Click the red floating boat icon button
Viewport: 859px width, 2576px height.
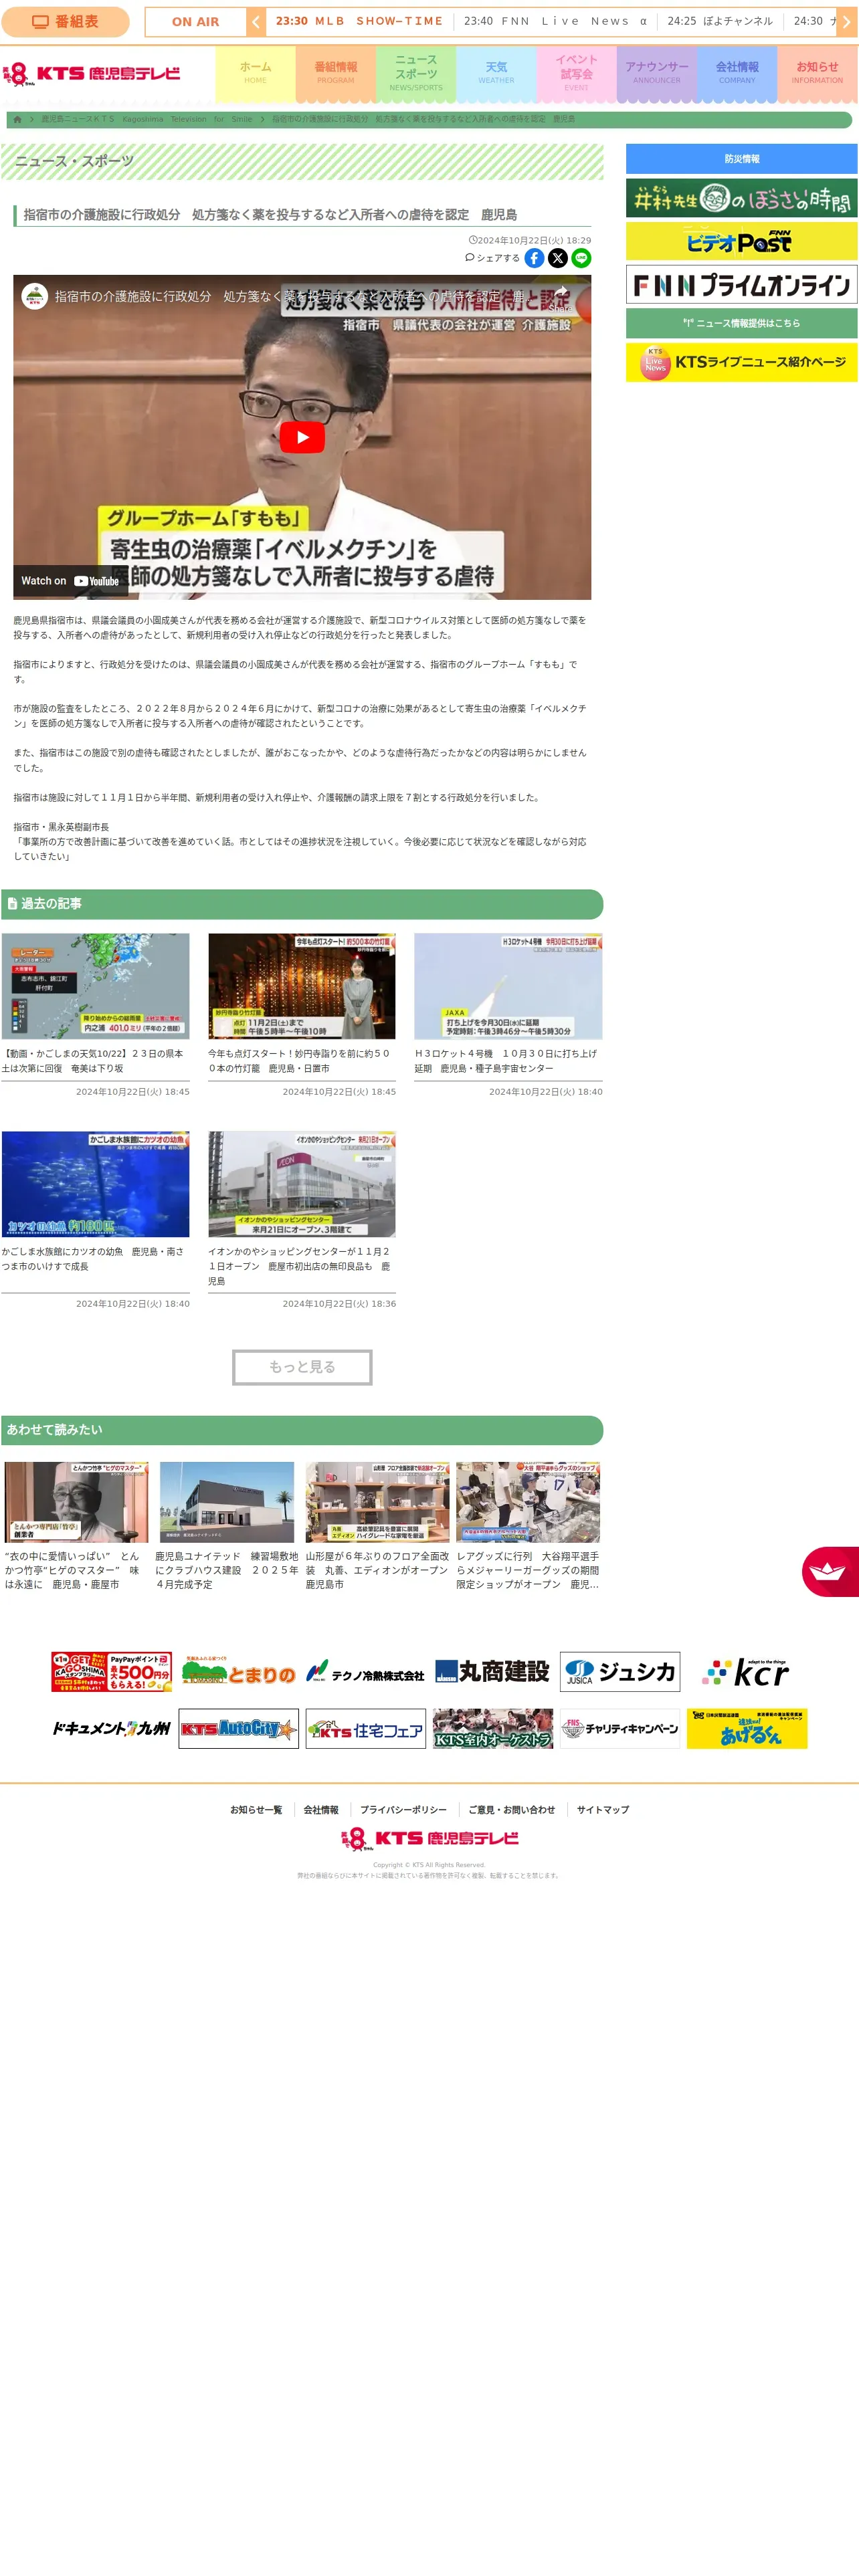click(x=830, y=1571)
